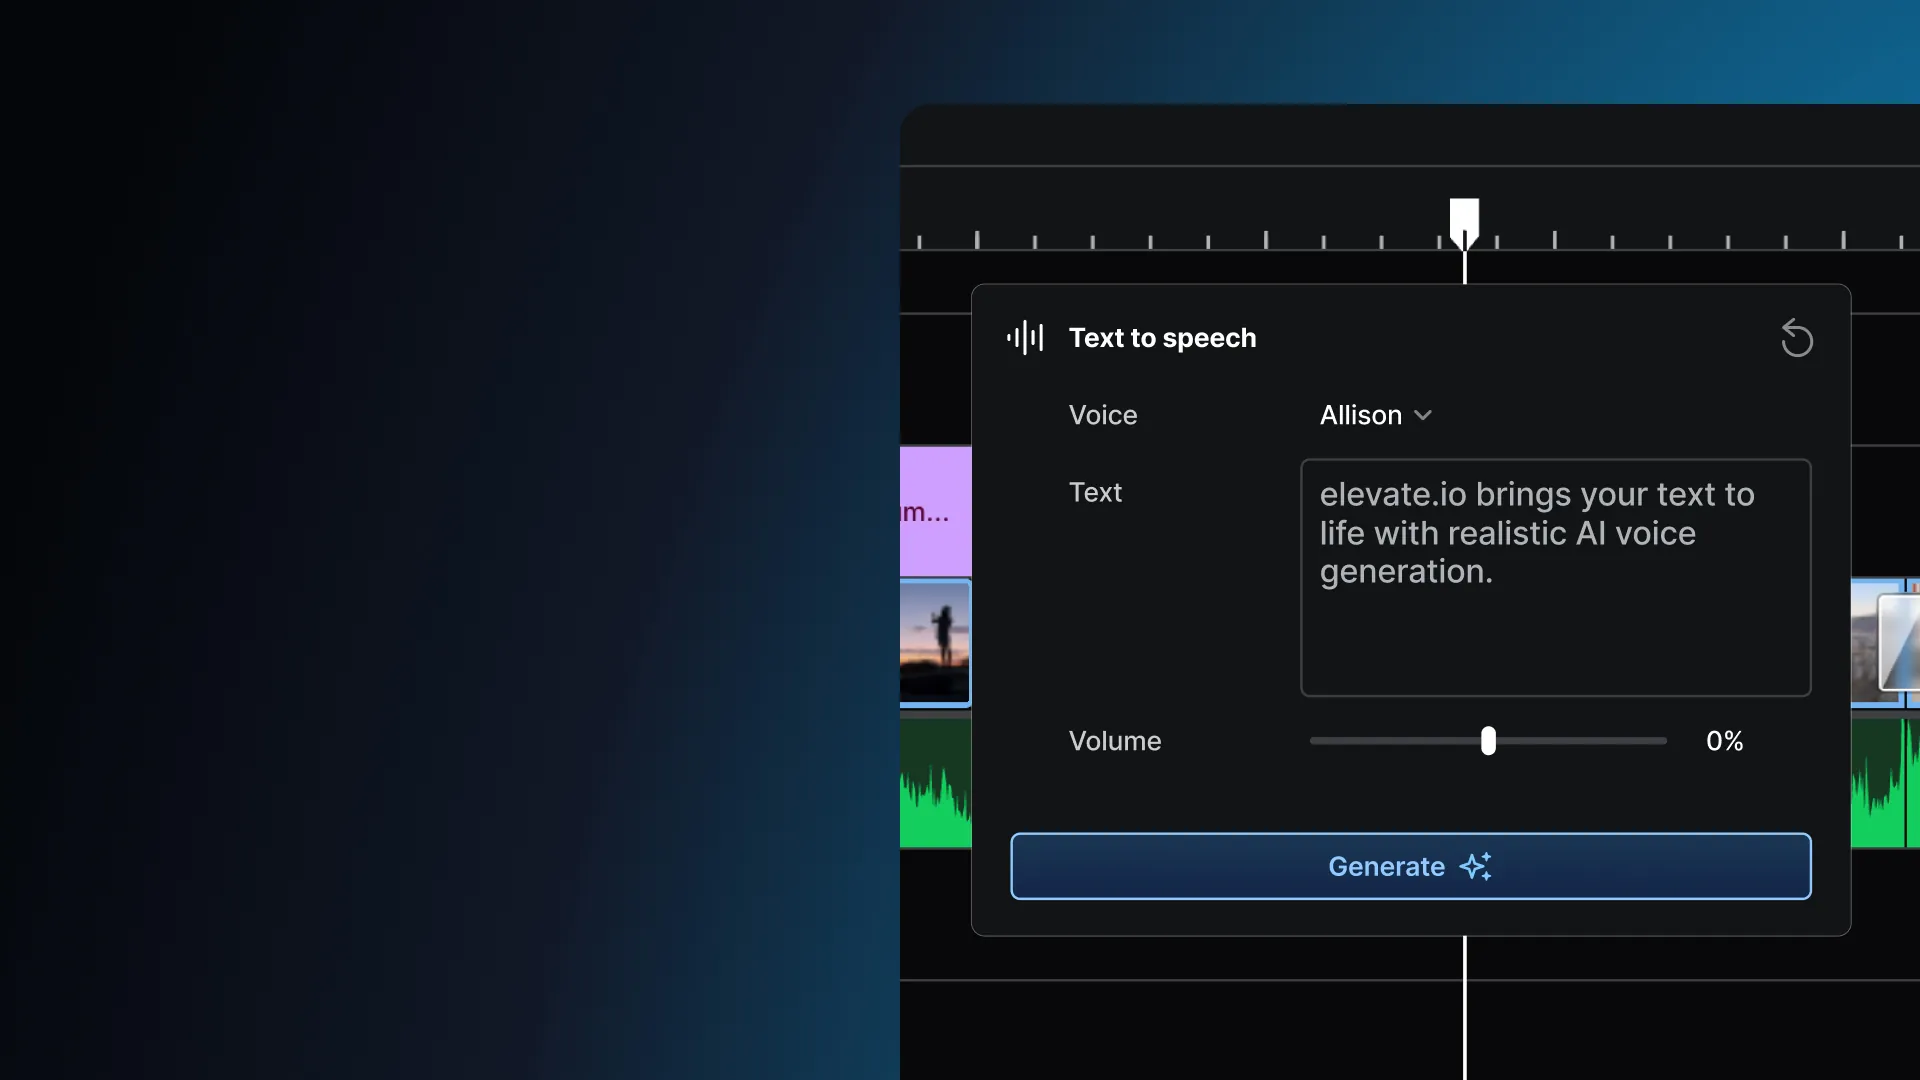Click the 0% volume value
Viewport: 1920px width, 1080px height.
(x=1724, y=741)
